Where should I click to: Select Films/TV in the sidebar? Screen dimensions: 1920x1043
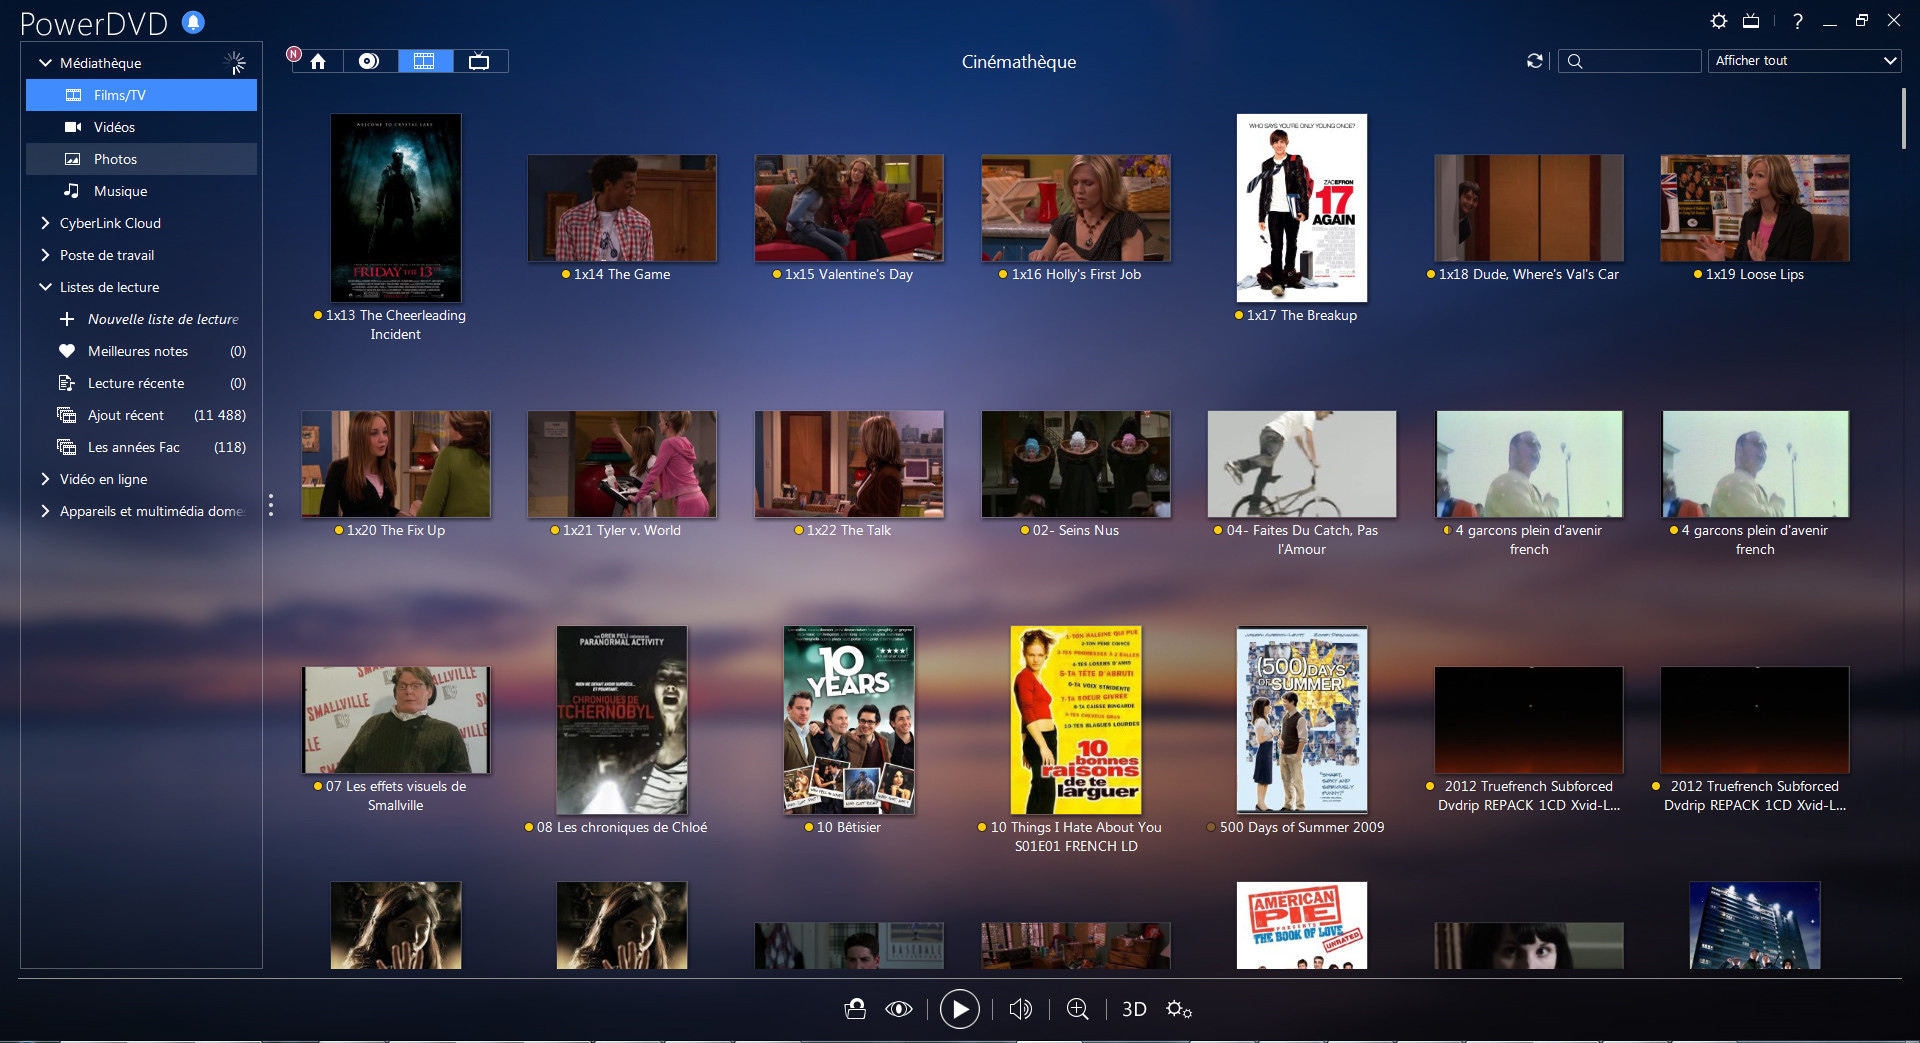coord(141,95)
